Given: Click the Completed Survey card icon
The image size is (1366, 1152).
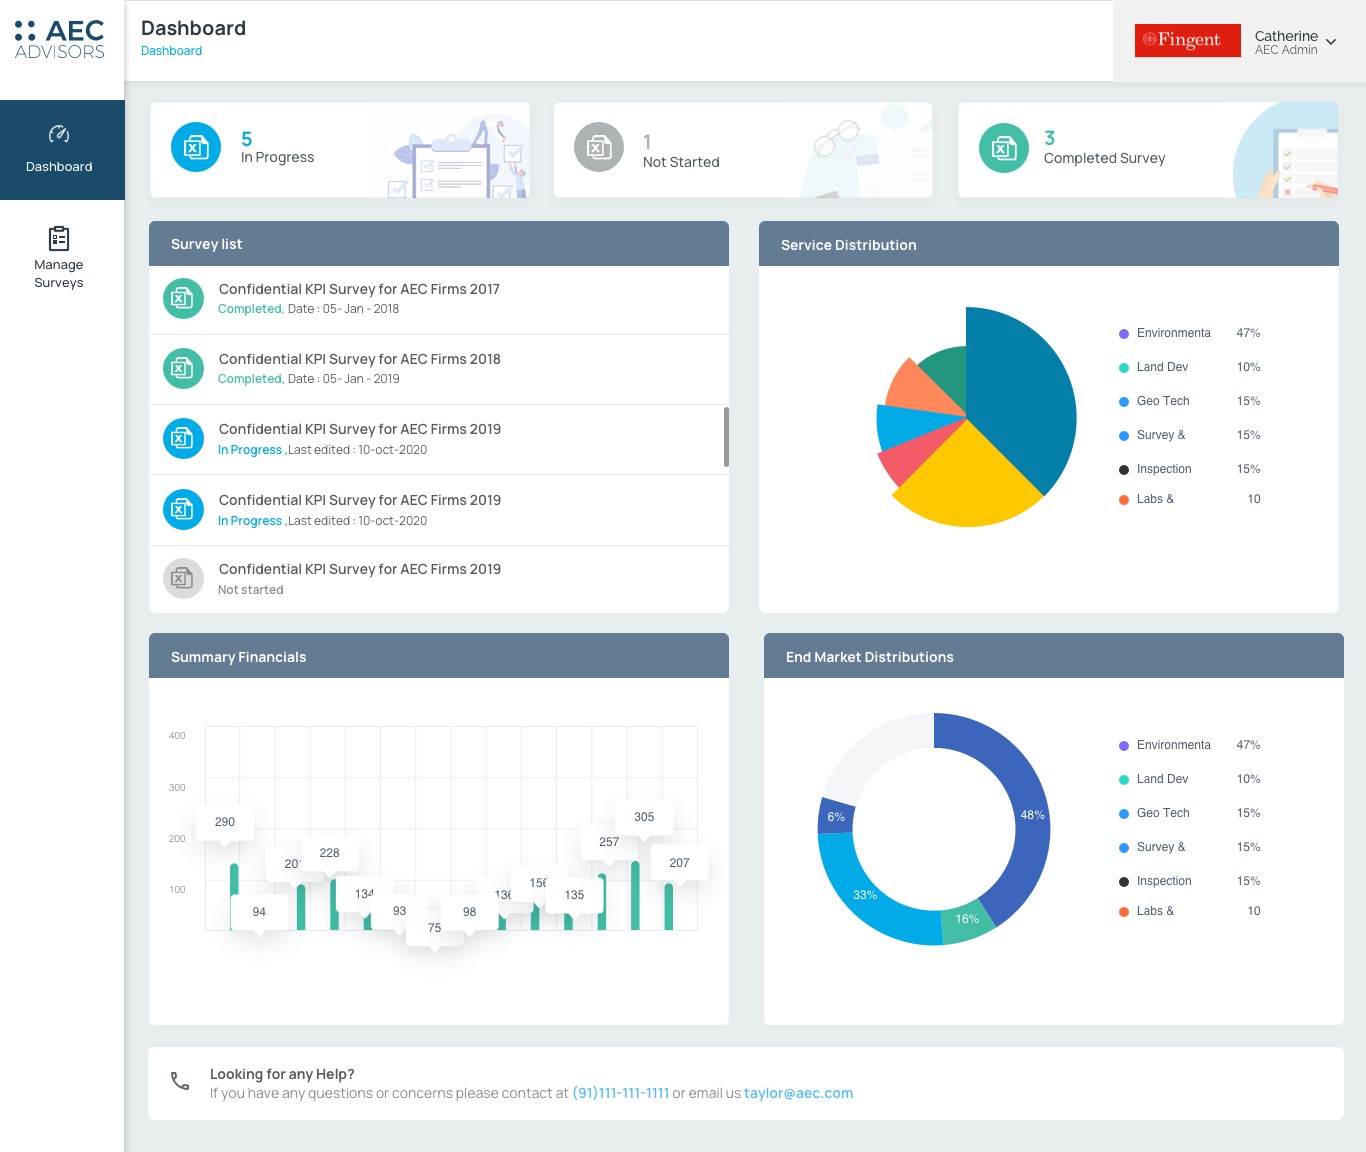Looking at the screenshot, I should 1004,148.
